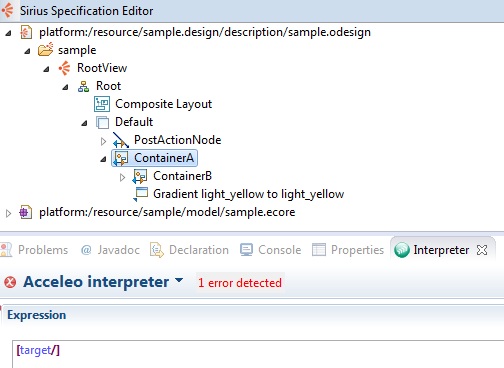
Task: Close the Interpreter view tab
Action: click(482, 250)
